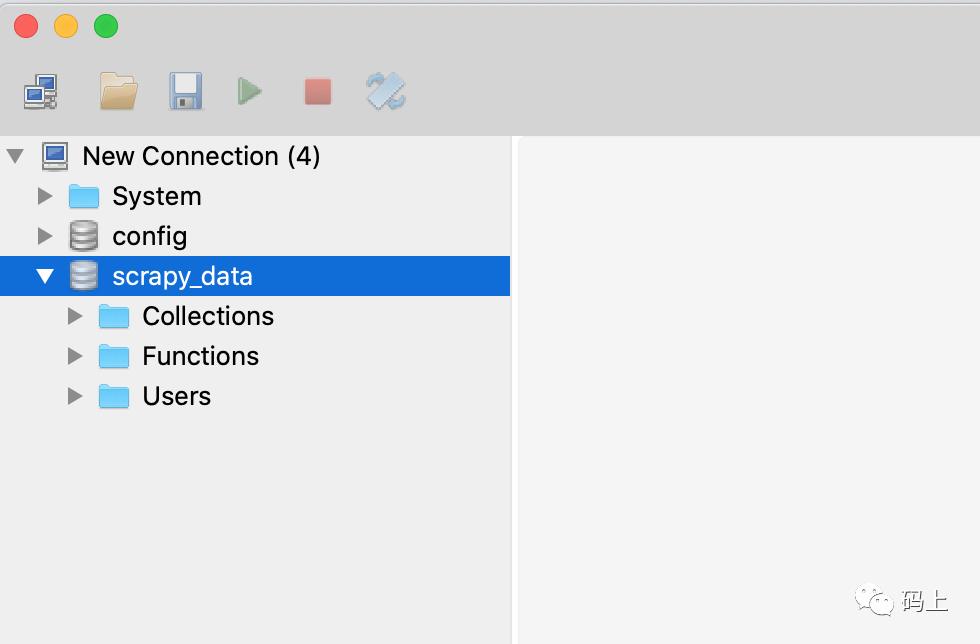Click the computer icon beside New Connection
The height and width of the screenshot is (644, 980).
(x=55, y=156)
